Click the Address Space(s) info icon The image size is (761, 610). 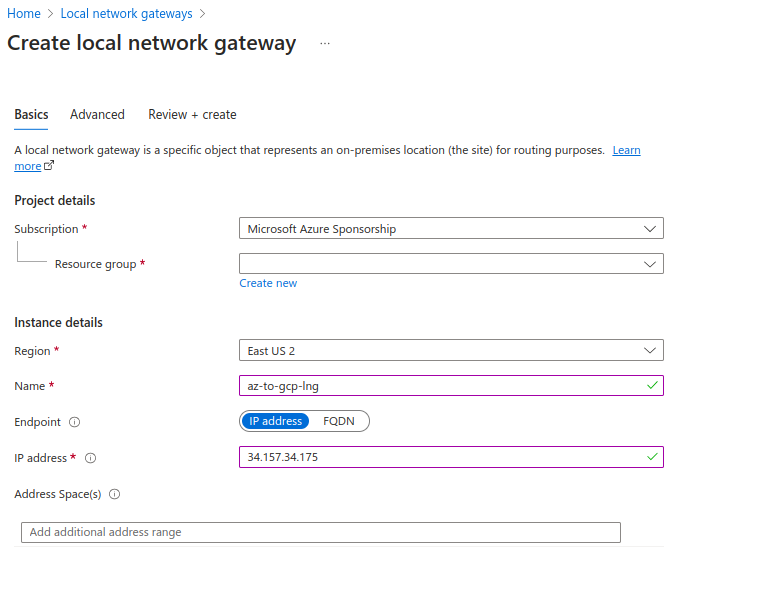point(115,494)
